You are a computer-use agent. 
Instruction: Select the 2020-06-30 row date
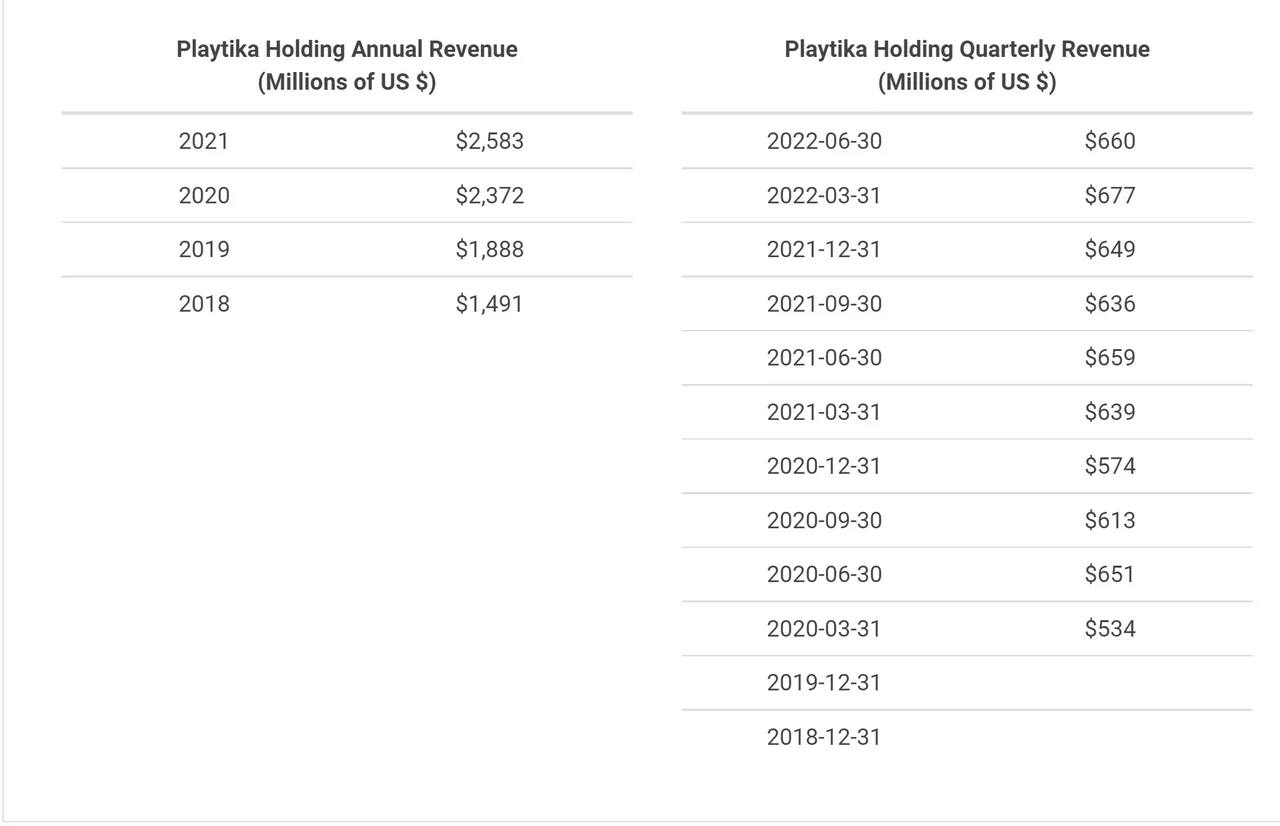(x=825, y=574)
